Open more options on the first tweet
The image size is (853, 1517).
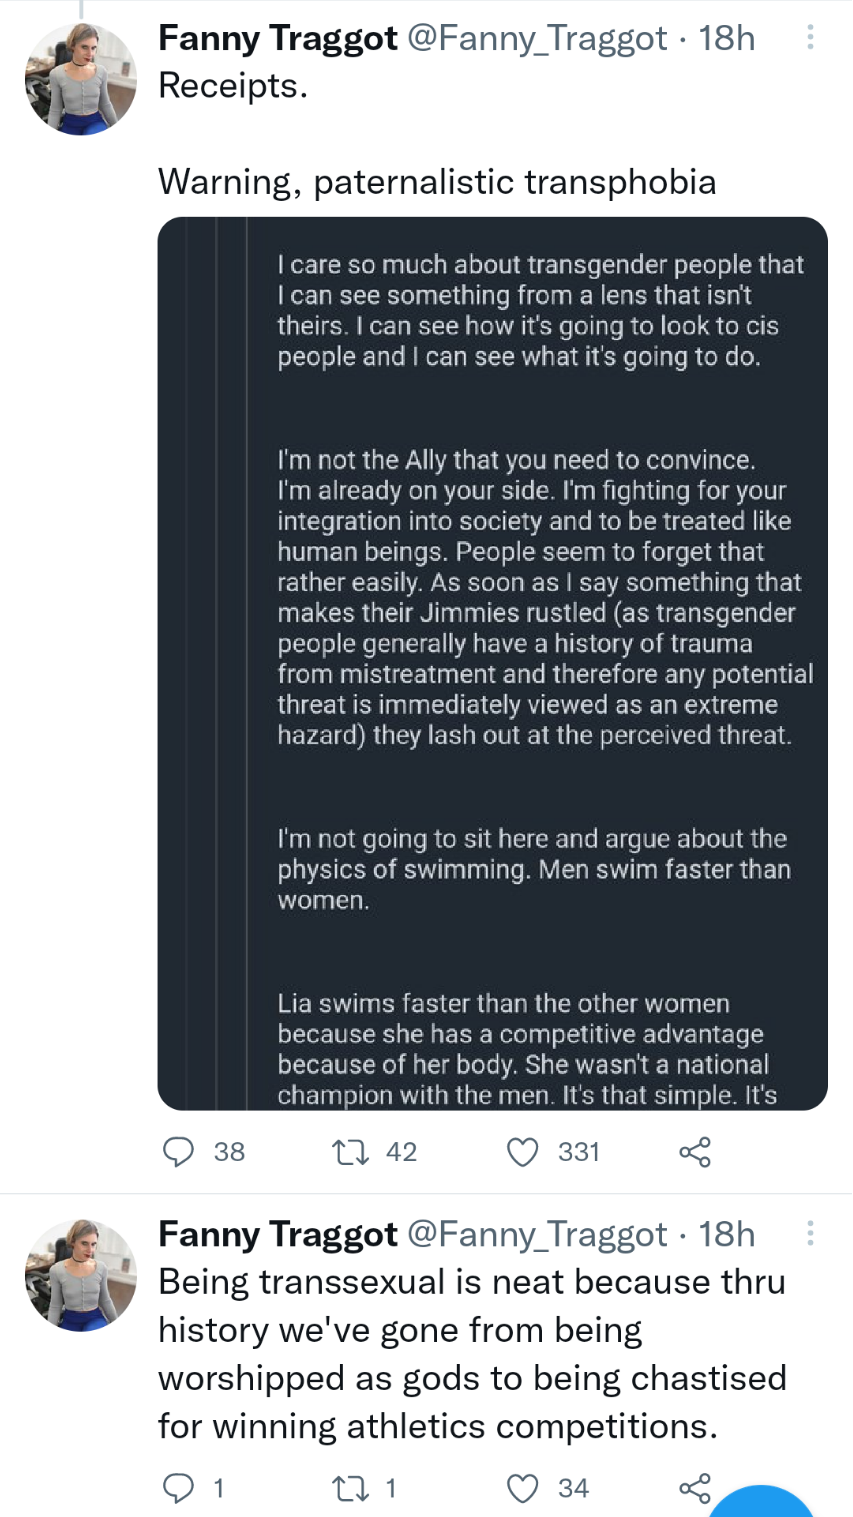[810, 38]
